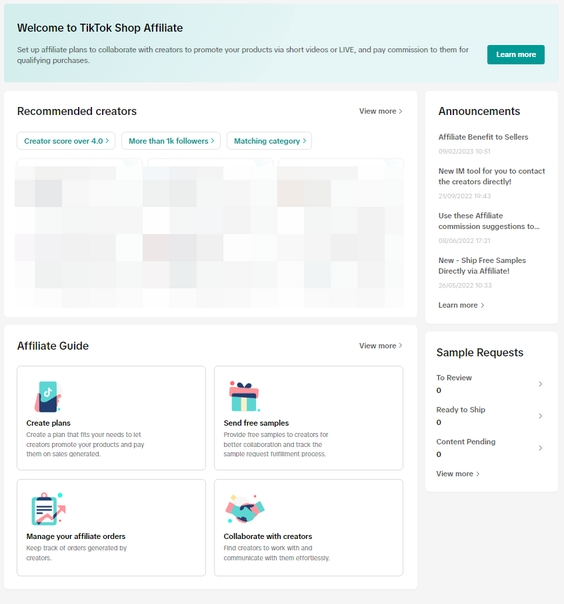Select the More than 1k followers filter
The height and width of the screenshot is (604, 564).
(x=171, y=141)
